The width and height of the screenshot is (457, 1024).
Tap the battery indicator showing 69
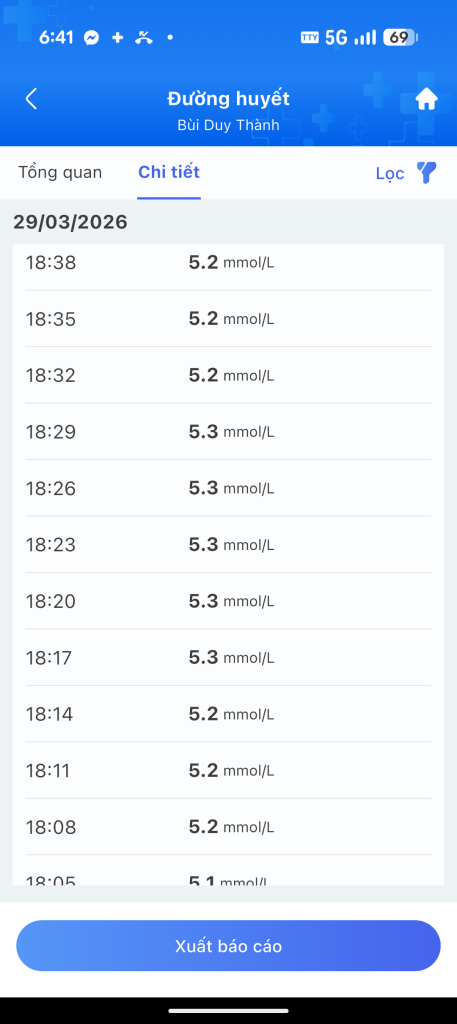[400, 38]
